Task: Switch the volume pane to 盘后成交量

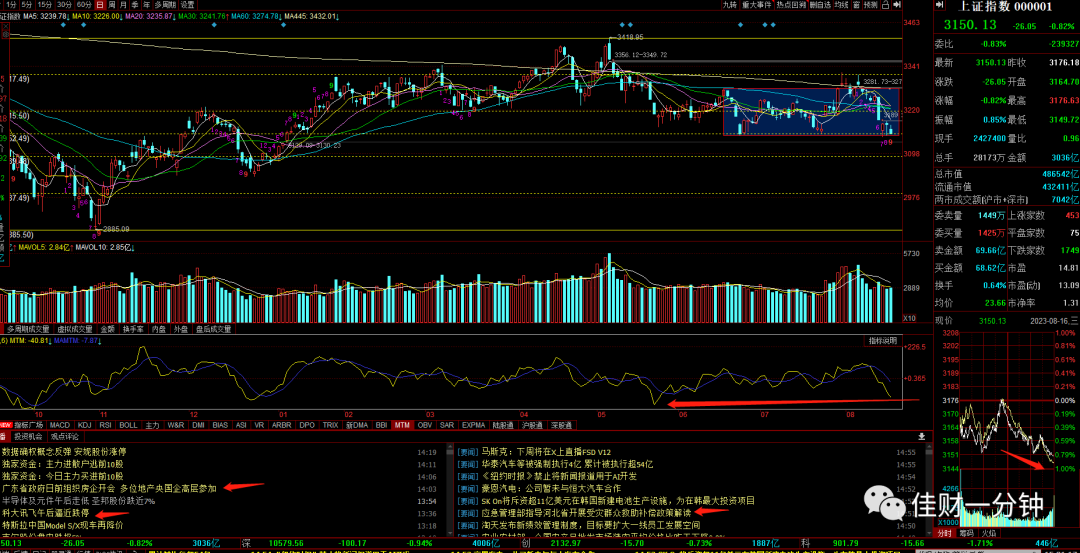Action: pyautogui.click(x=214, y=329)
